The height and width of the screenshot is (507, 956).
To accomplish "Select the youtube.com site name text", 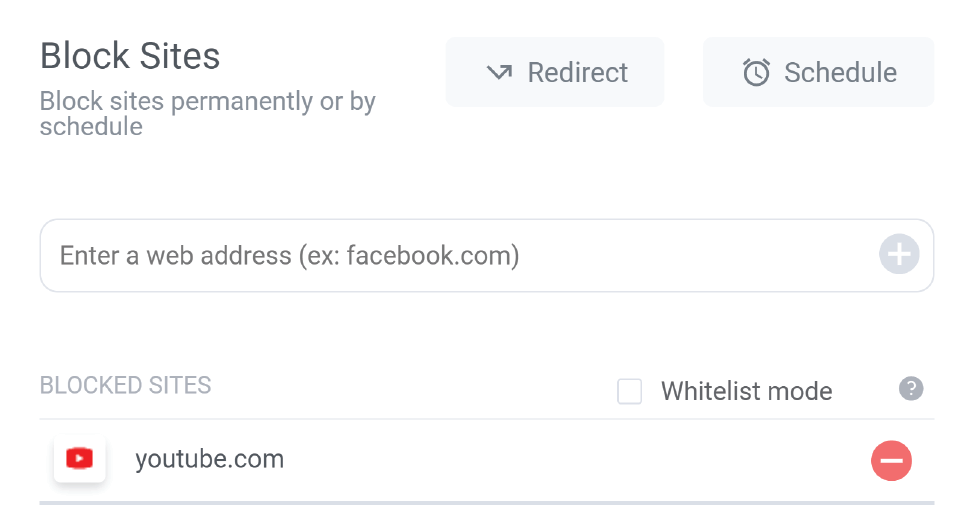I will [210, 459].
